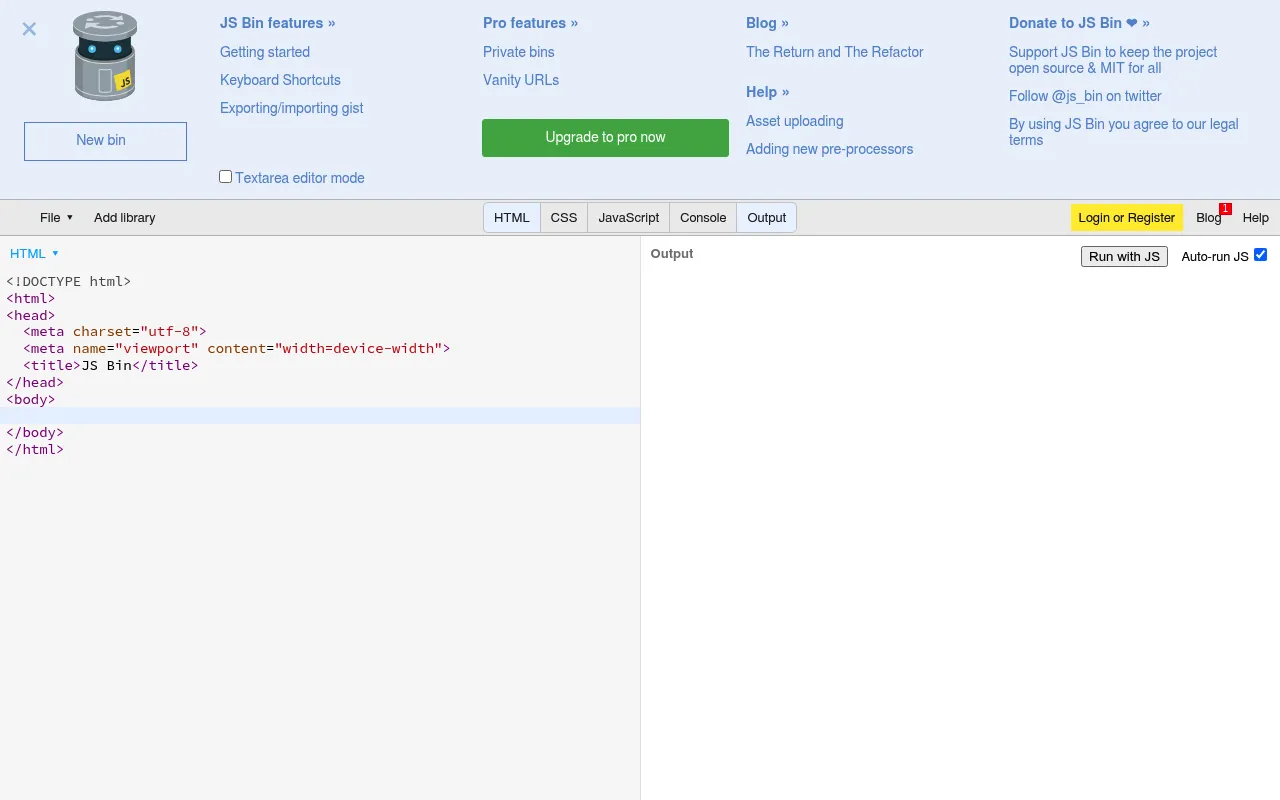The height and width of the screenshot is (800, 1280).
Task: Open Help menu in toolbar
Action: coord(1256,217)
